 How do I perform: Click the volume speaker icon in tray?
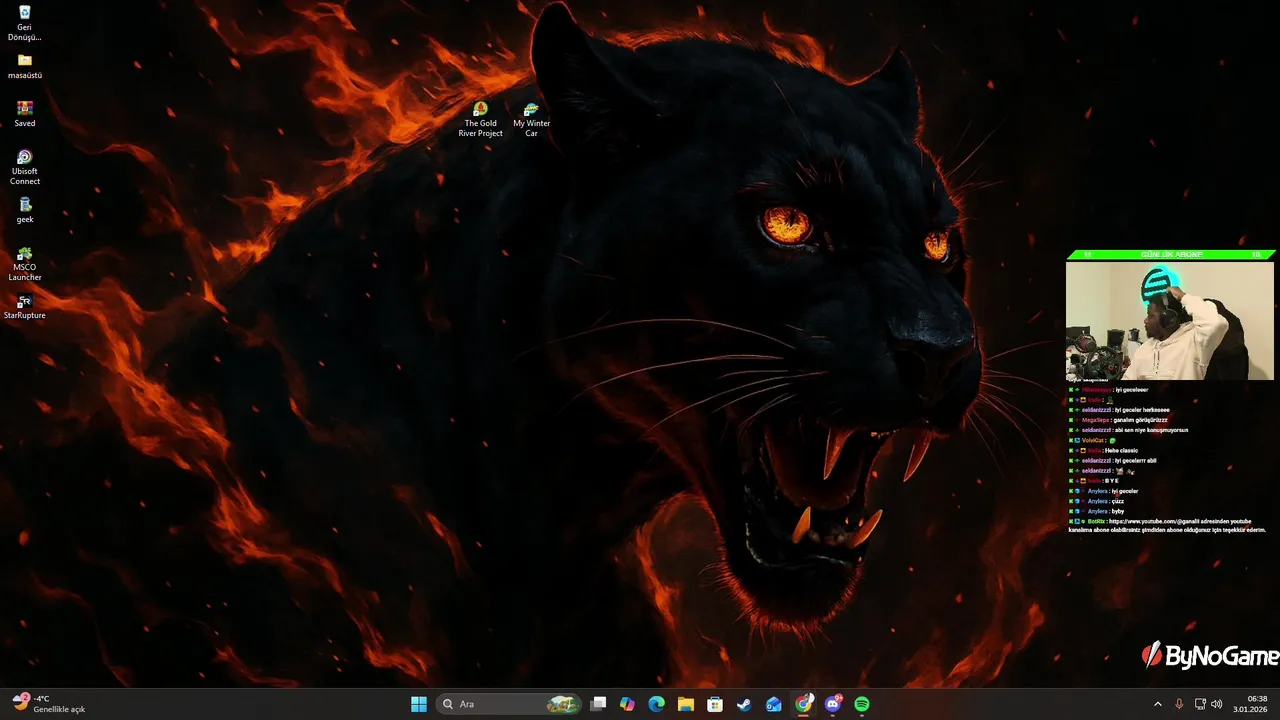click(1217, 704)
